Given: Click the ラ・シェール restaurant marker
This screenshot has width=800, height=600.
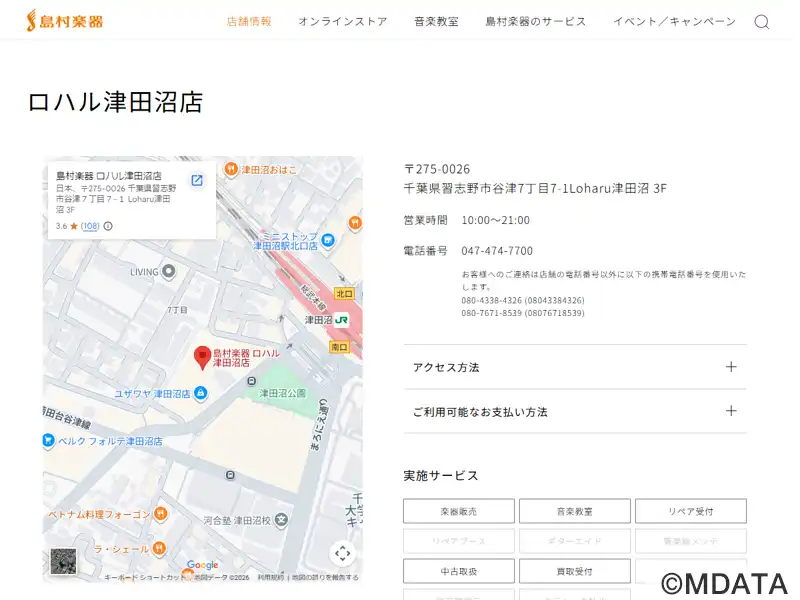Looking at the screenshot, I should [x=160, y=548].
